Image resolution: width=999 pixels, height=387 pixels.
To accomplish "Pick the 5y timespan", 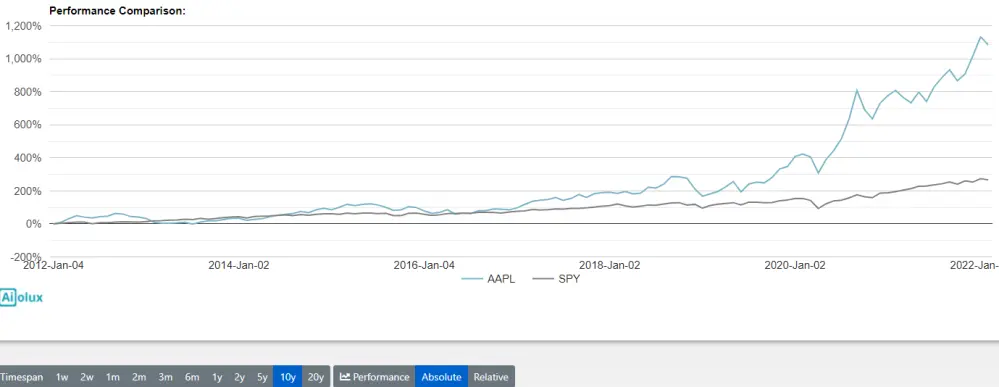I will point(262,377).
